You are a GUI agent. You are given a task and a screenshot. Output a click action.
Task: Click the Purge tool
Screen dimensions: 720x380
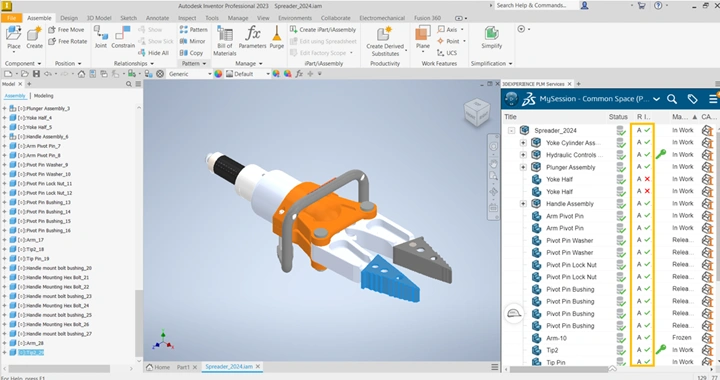click(276, 37)
